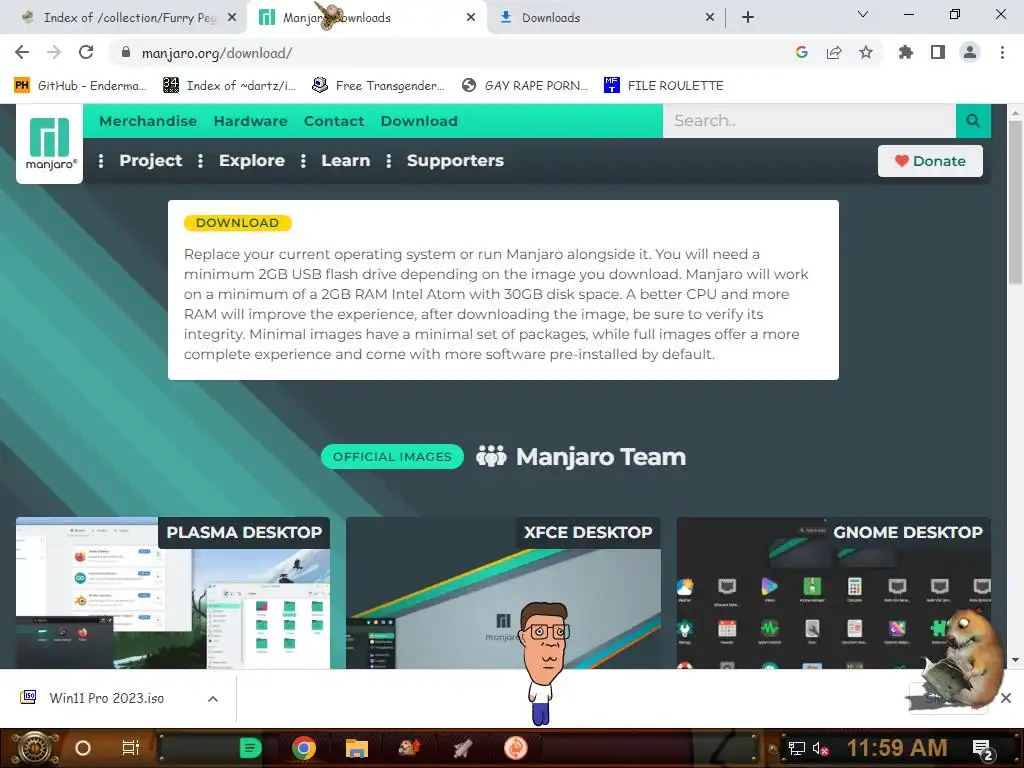Viewport: 1024px width, 768px height.
Task: Click the Donate button
Action: point(930,161)
